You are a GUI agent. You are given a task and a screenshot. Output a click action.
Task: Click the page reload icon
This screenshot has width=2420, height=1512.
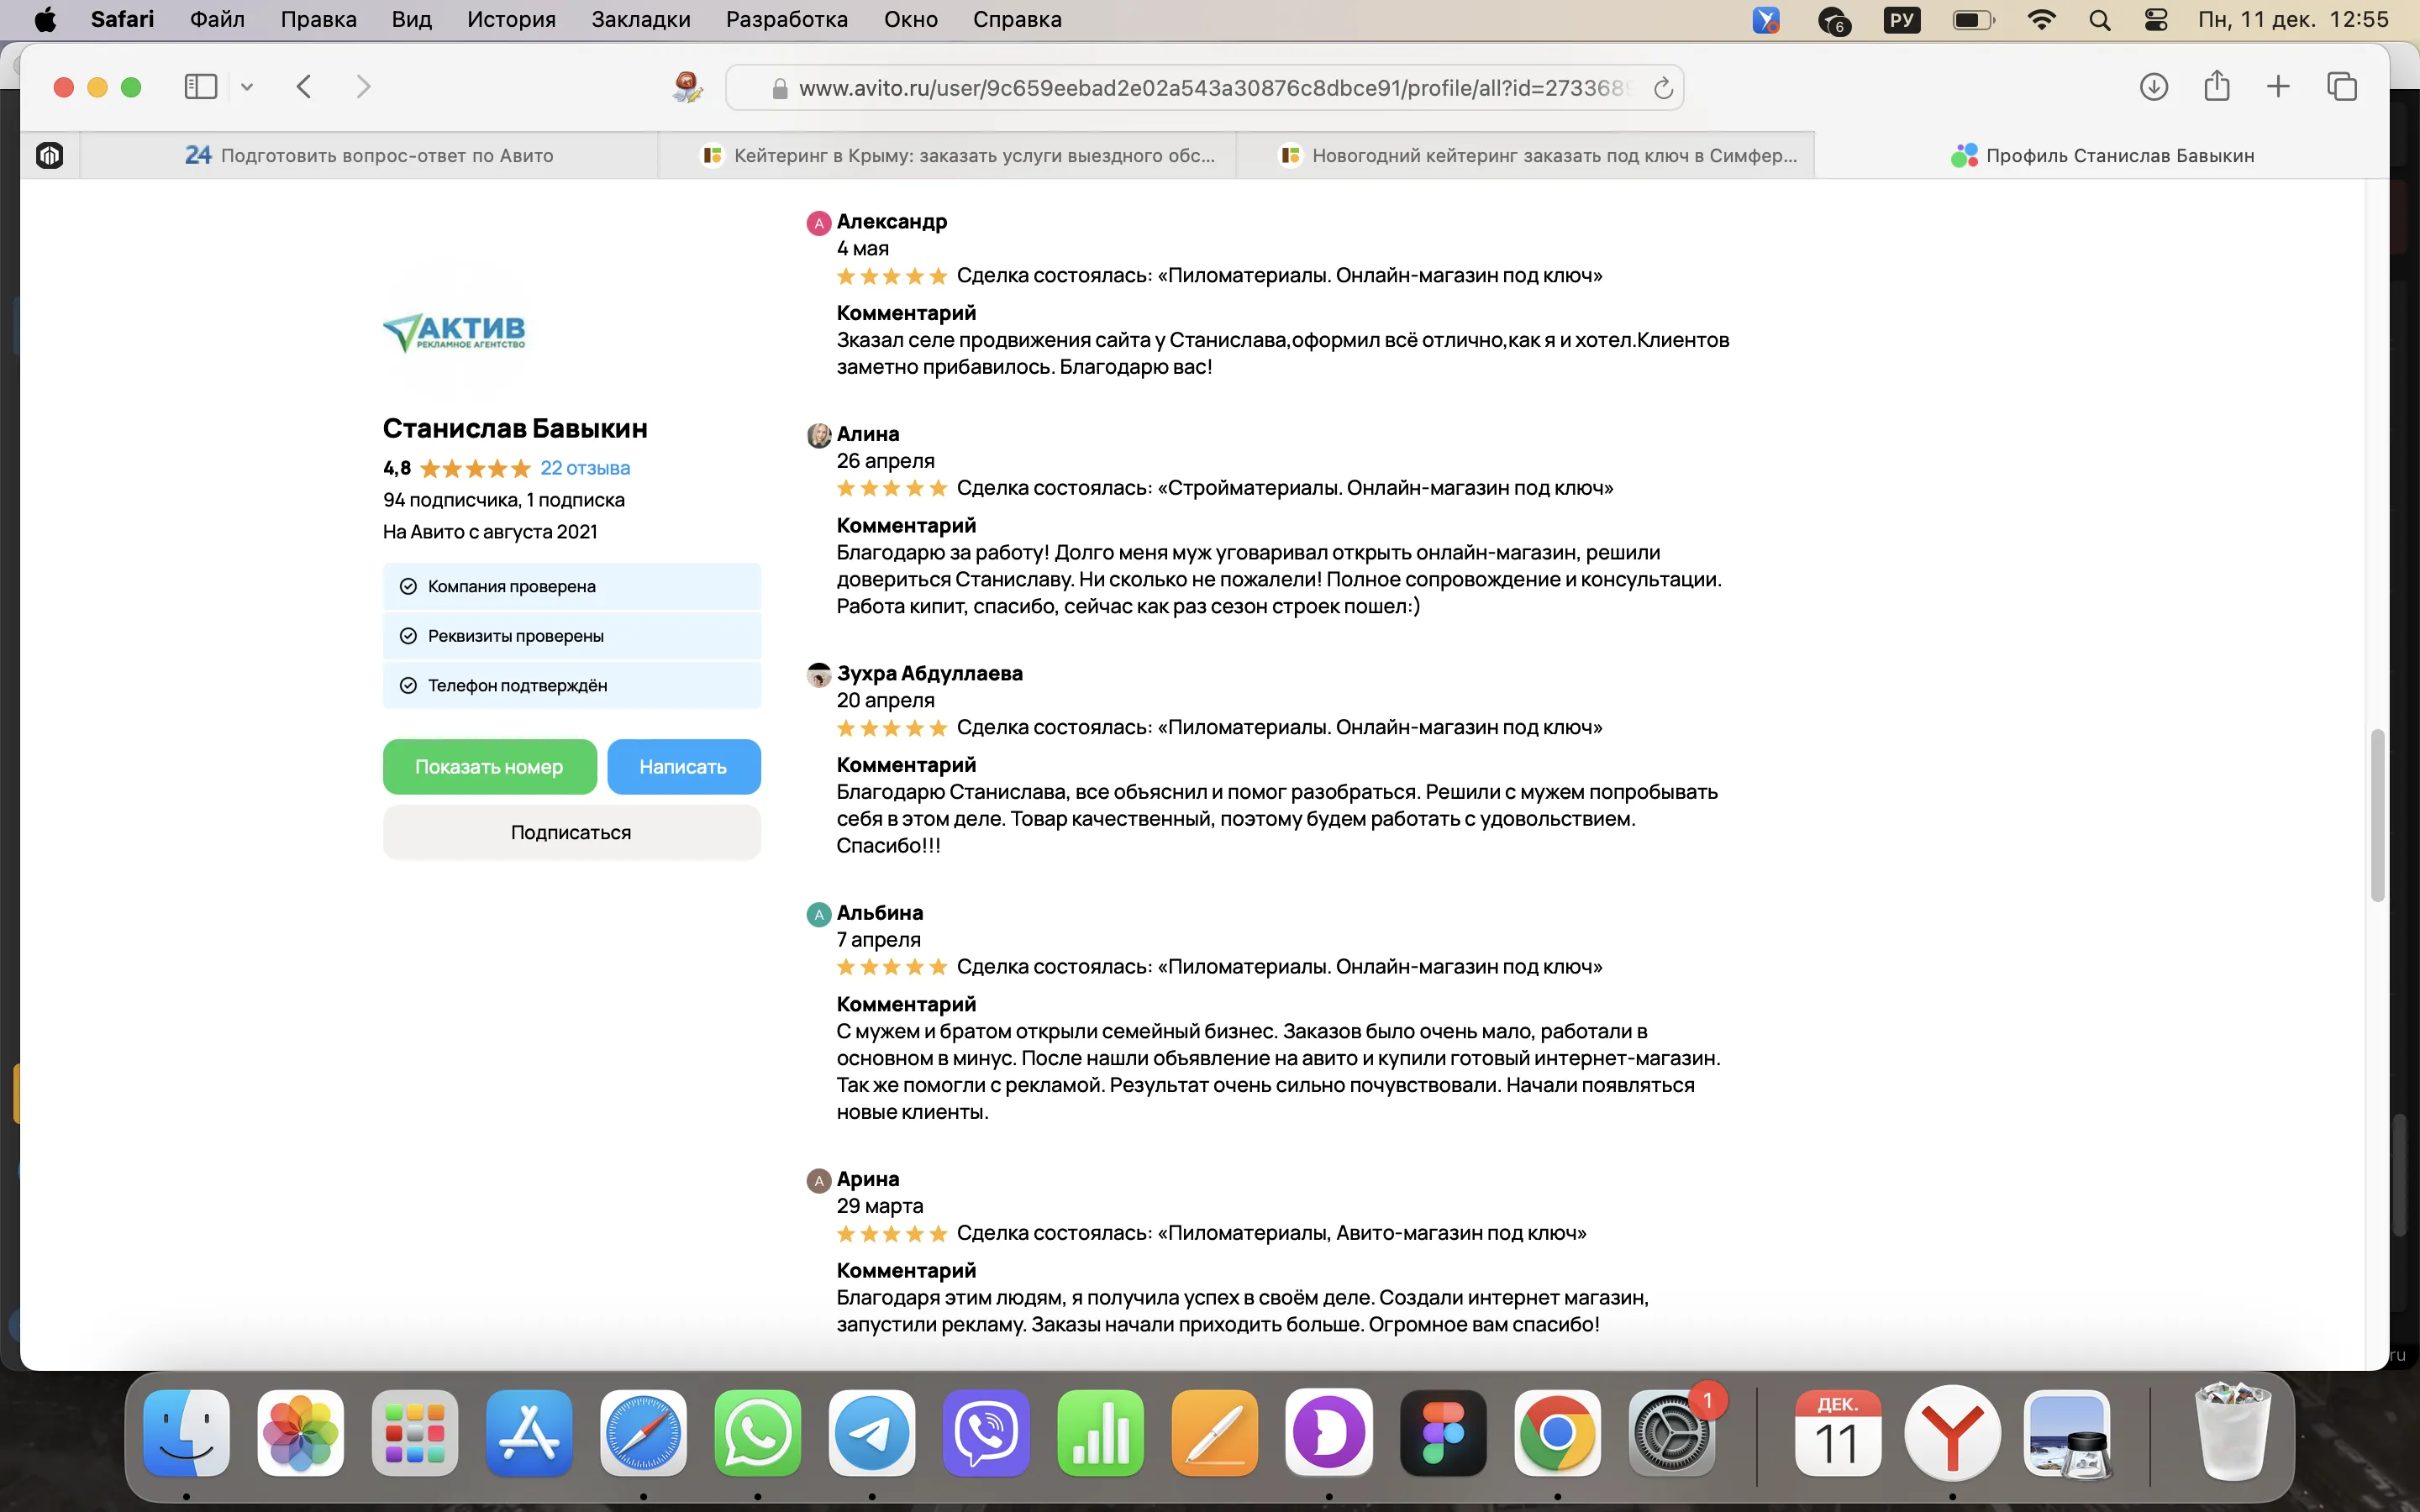tap(1662, 88)
